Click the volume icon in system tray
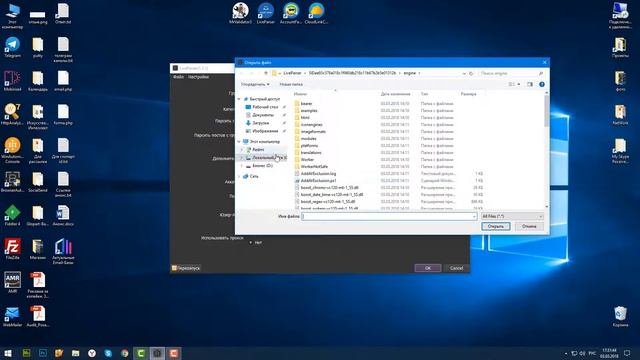 tap(582, 353)
